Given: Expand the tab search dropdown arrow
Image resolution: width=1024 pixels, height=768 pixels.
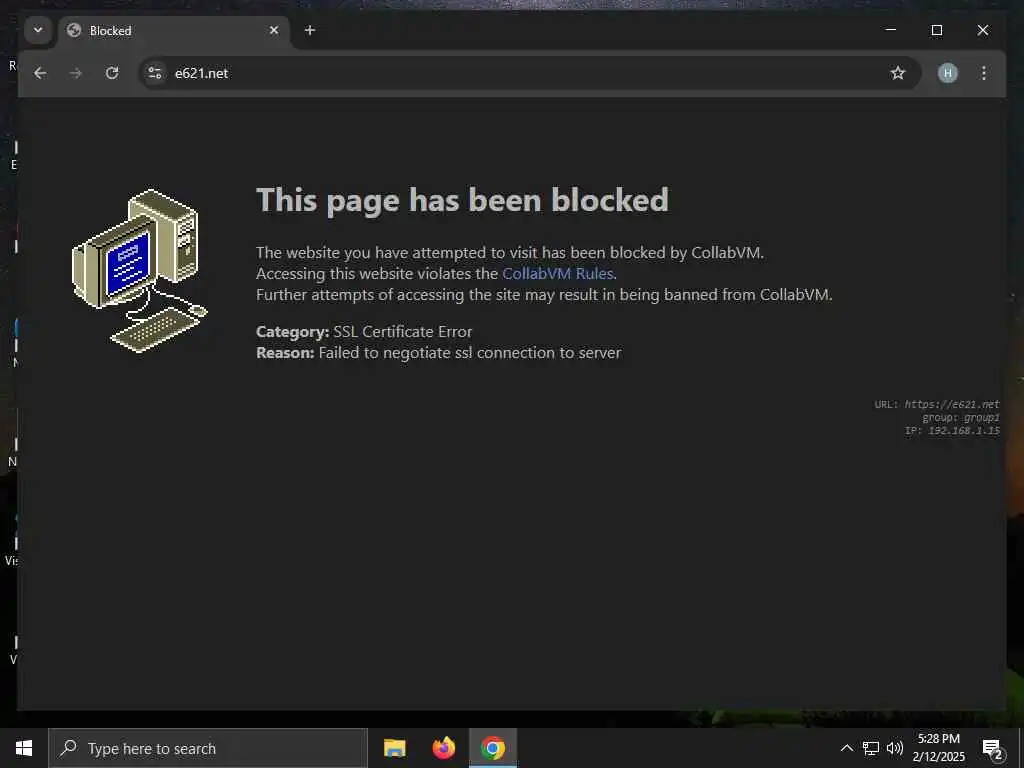Looking at the screenshot, I should [38, 30].
